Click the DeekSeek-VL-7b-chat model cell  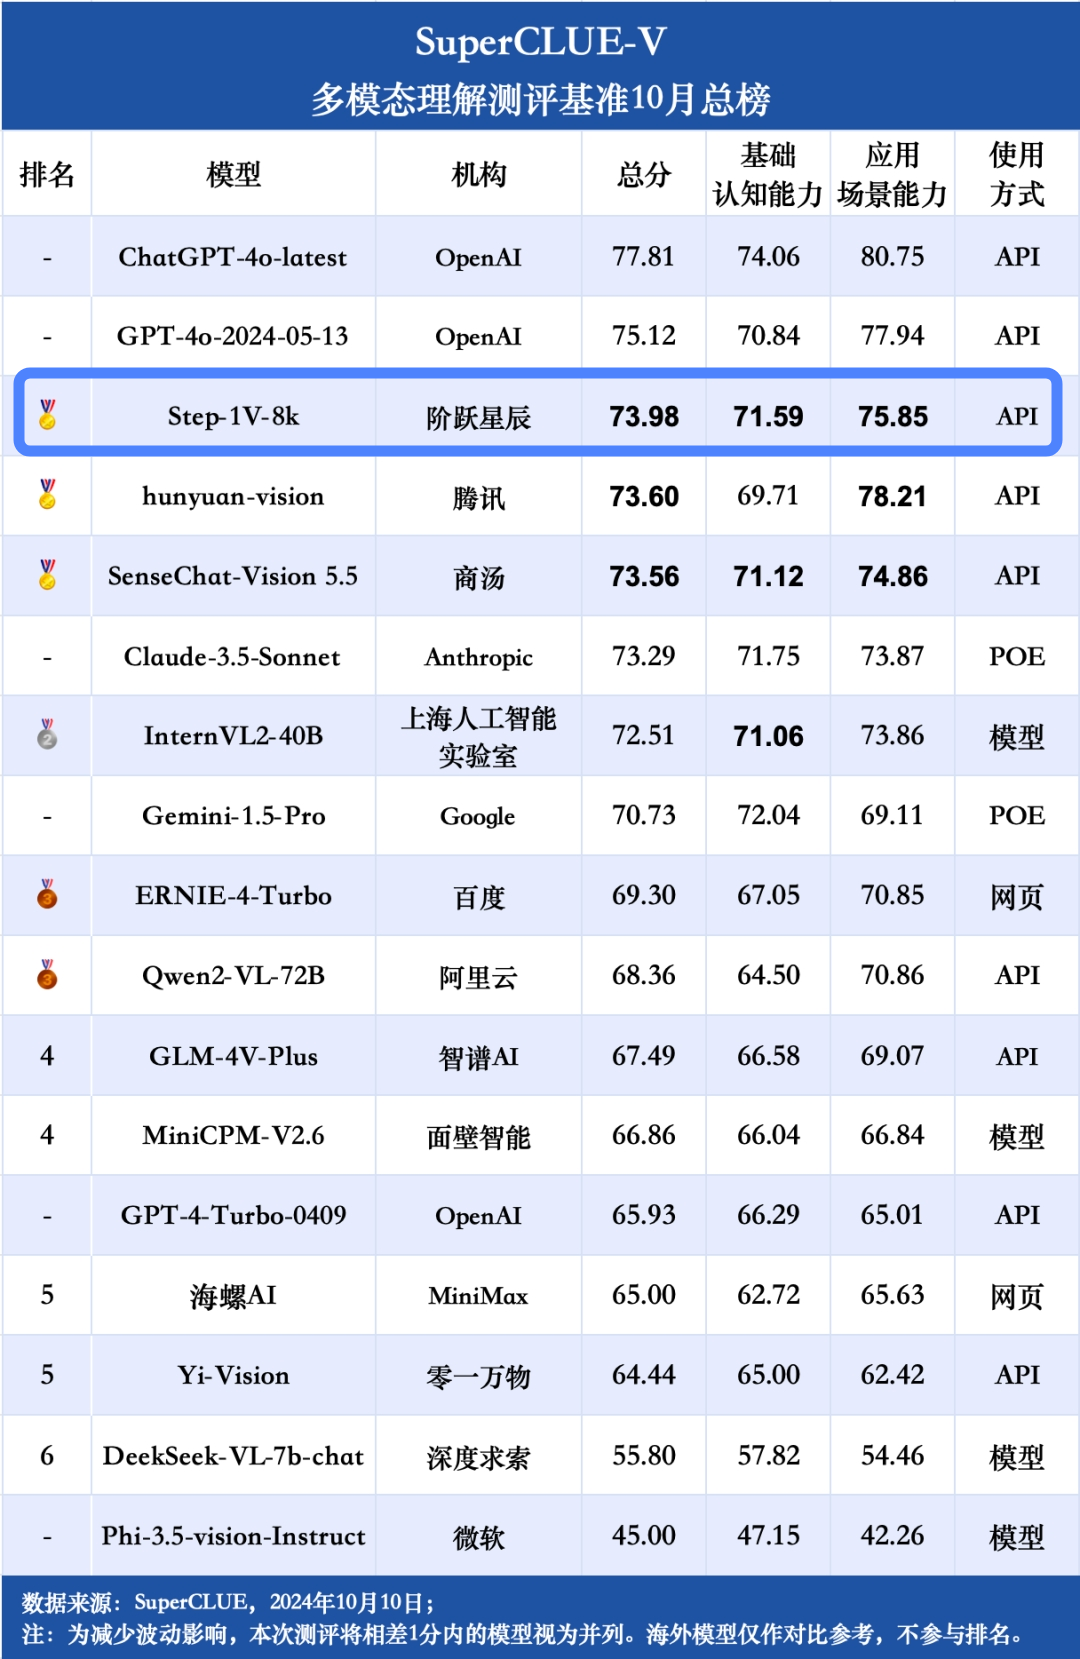tap(233, 1456)
